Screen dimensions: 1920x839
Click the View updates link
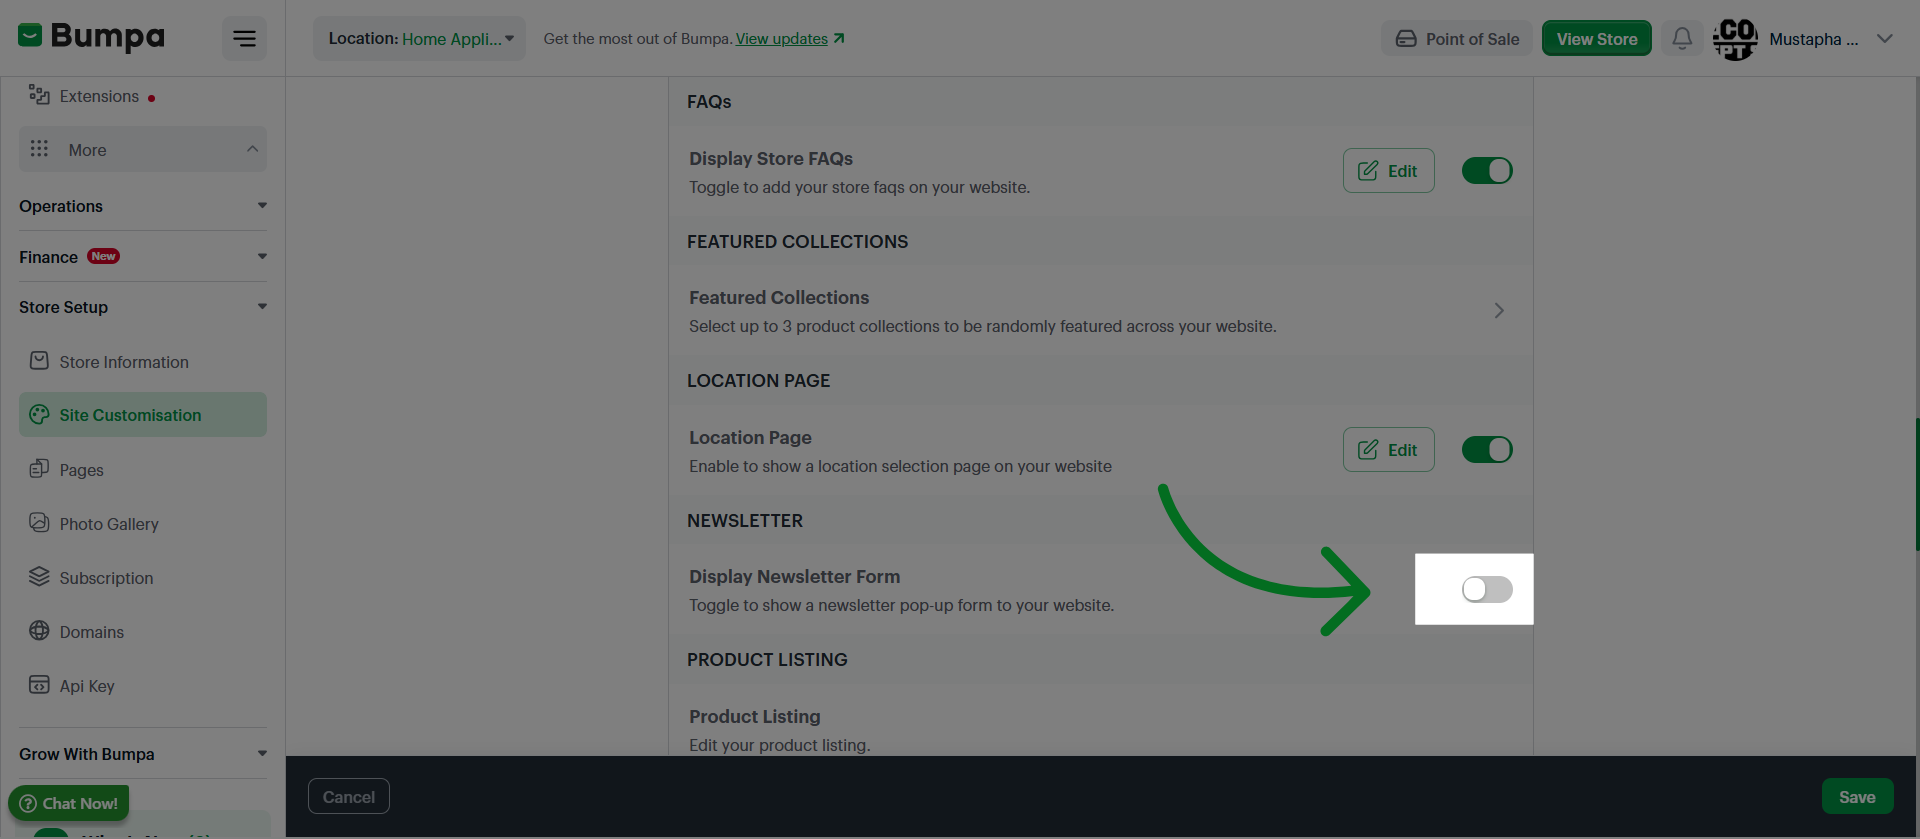pos(782,39)
